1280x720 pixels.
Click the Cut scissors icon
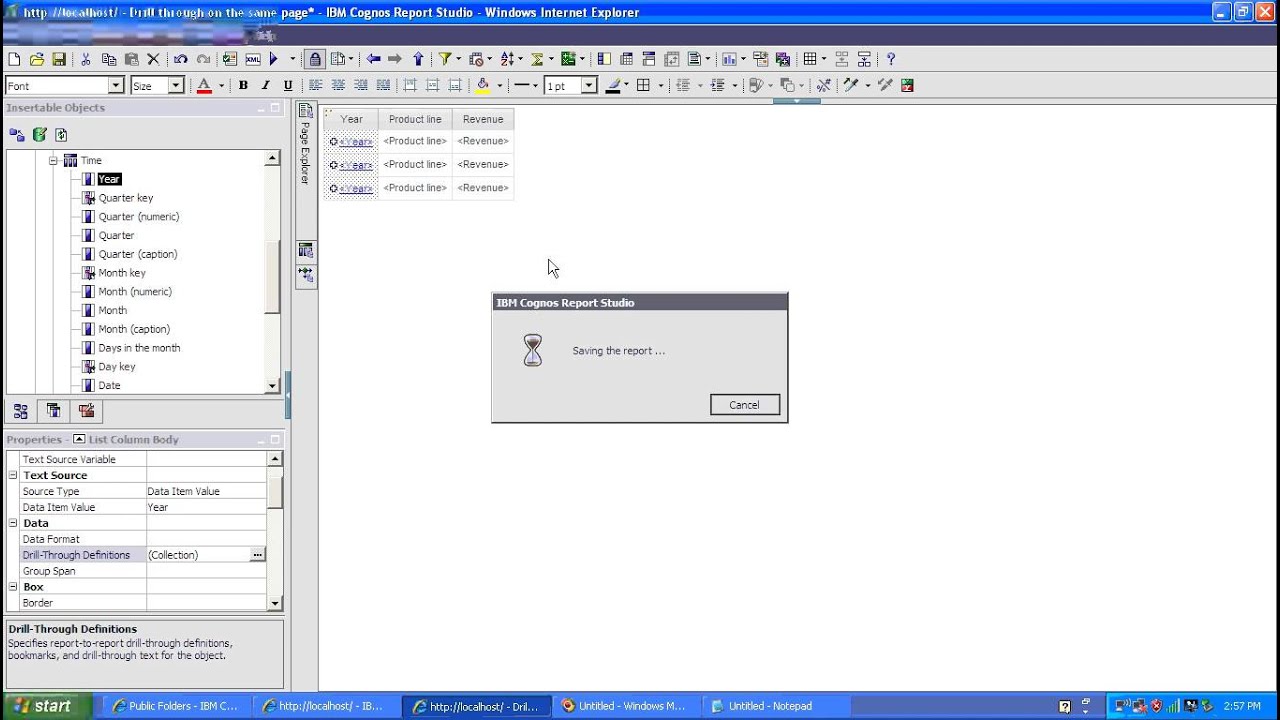(x=86, y=59)
